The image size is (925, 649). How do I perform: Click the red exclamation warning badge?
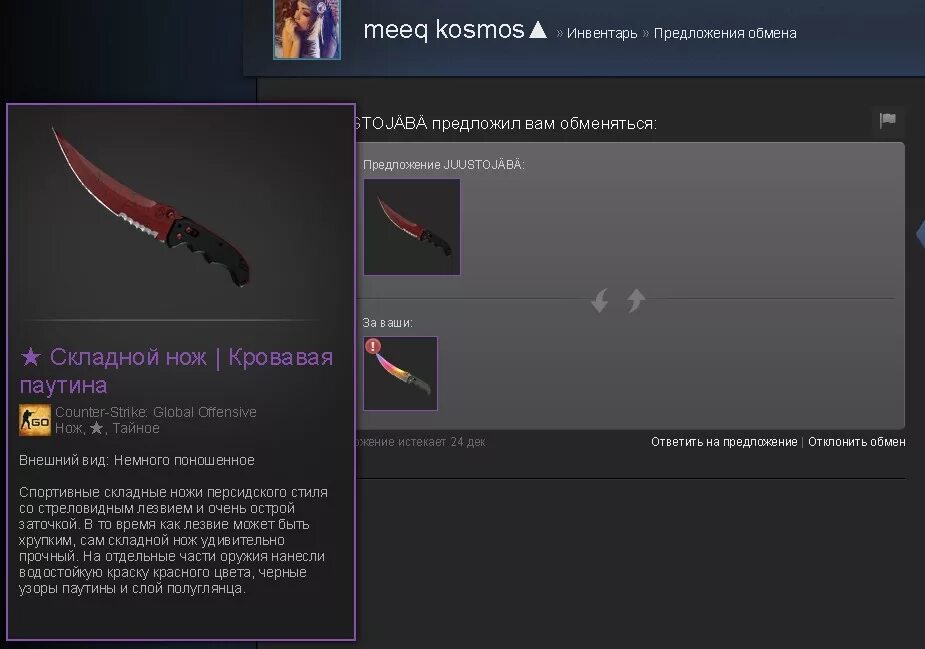click(x=373, y=346)
